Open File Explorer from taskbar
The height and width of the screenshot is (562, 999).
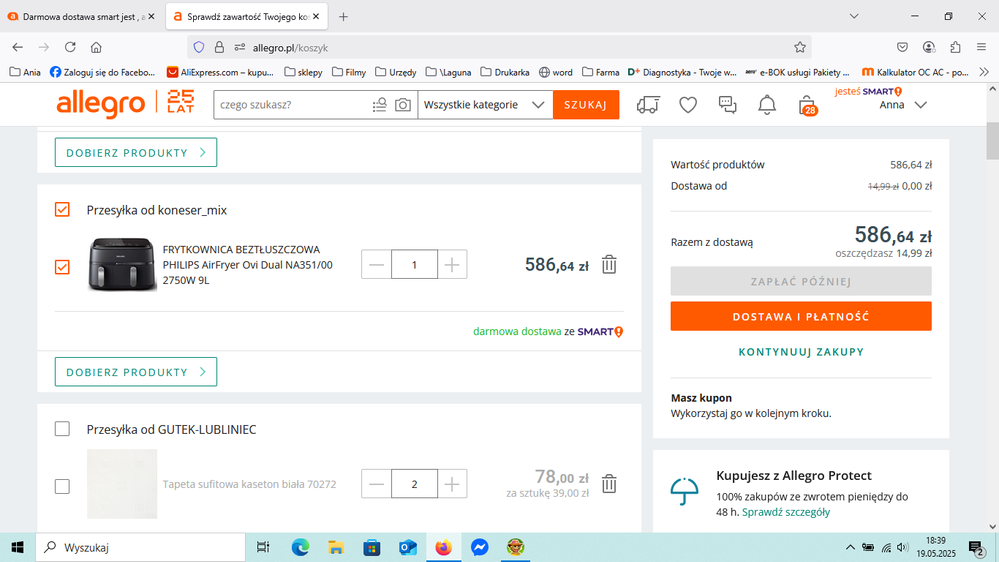[x=336, y=547]
